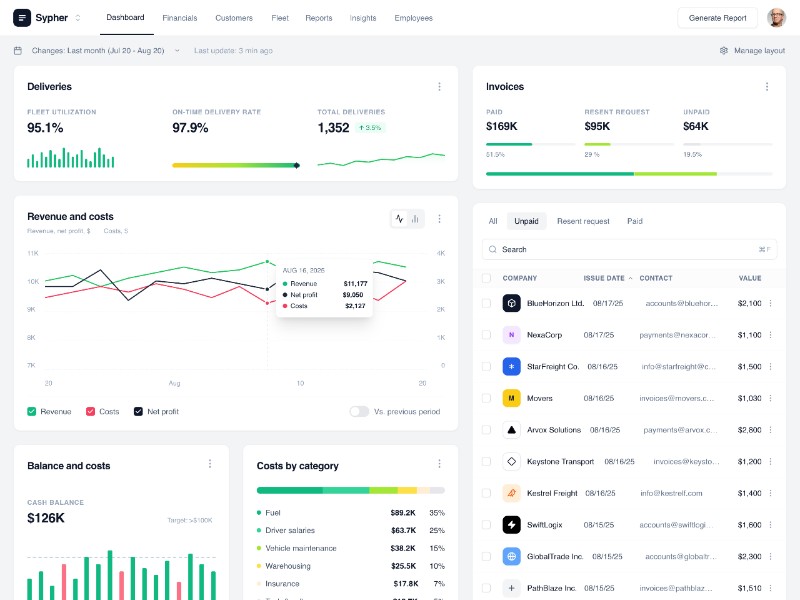Uncheck the Revenue legend checkbox
Image resolution: width=800 pixels, height=600 pixels.
click(x=32, y=411)
